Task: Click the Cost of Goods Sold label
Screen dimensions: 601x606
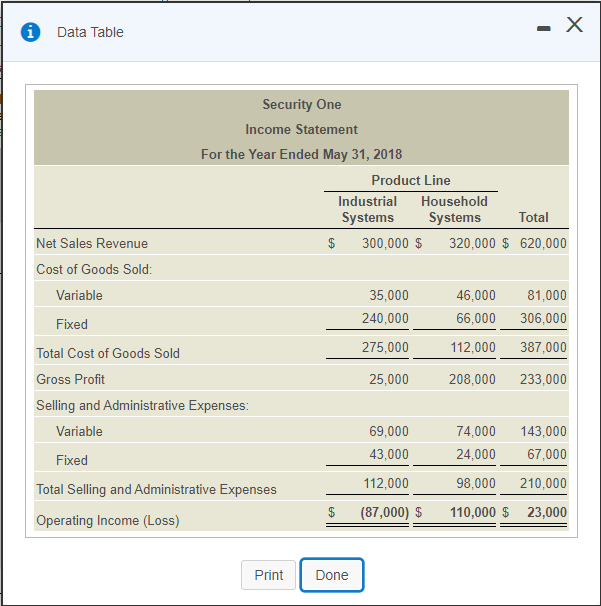Action: [x=94, y=269]
